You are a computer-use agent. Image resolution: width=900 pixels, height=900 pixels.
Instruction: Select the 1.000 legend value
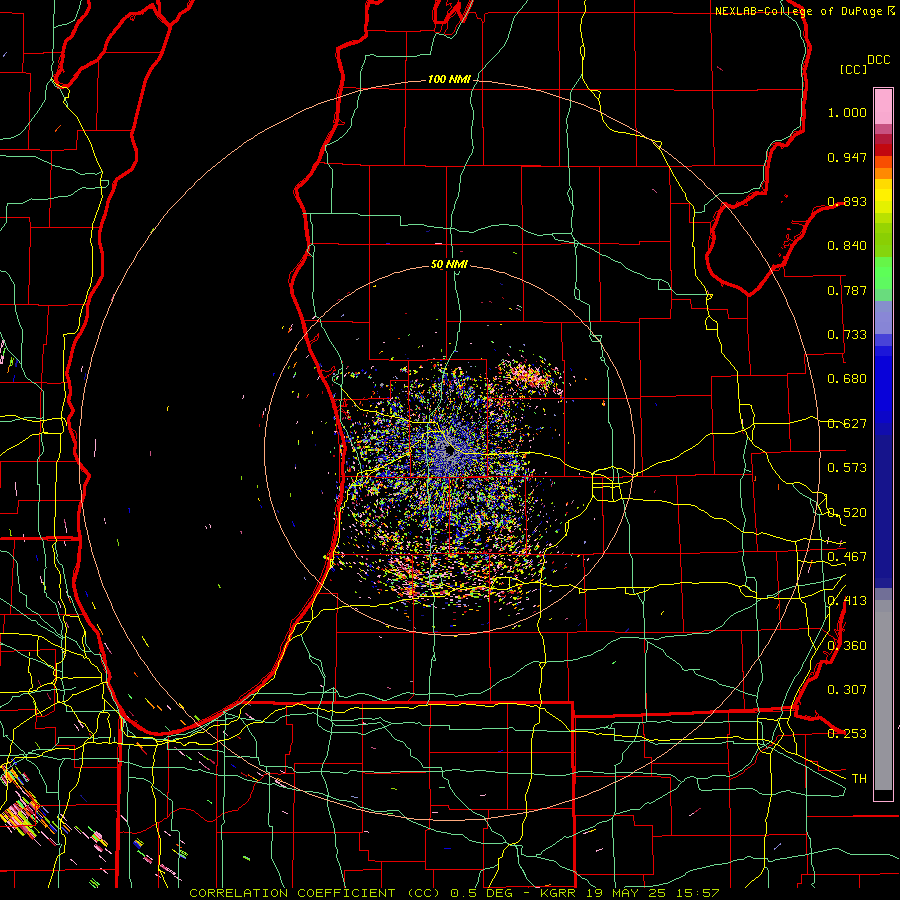tap(847, 112)
